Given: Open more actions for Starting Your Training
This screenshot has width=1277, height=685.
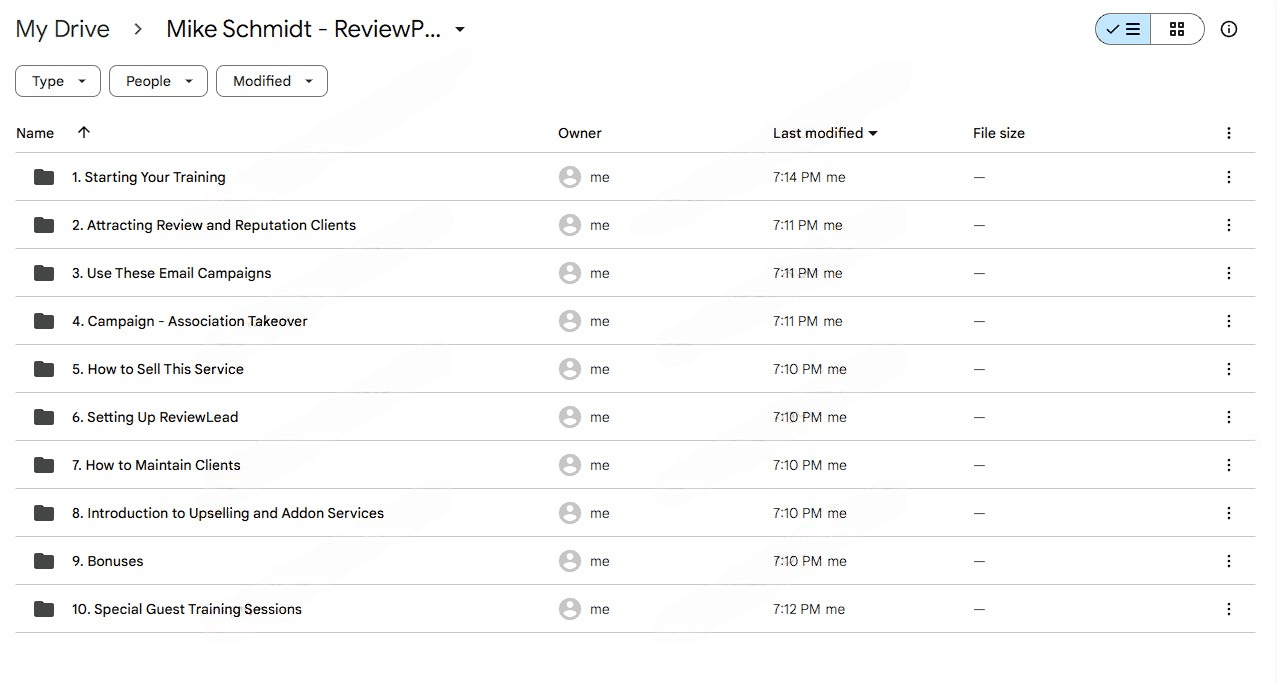Looking at the screenshot, I should pyautogui.click(x=1229, y=177).
